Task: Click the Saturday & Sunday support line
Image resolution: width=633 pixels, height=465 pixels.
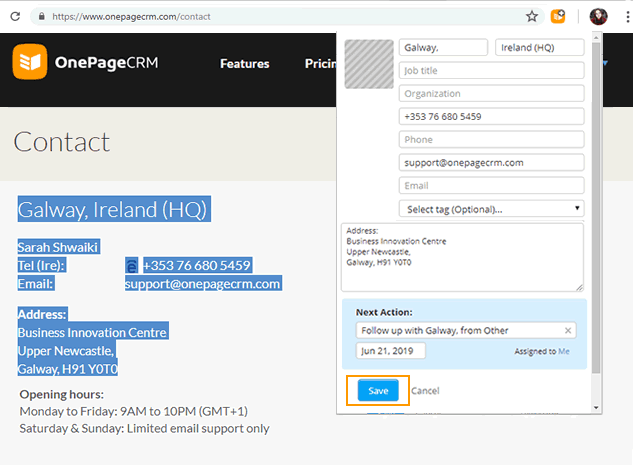Action: click(144, 429)
